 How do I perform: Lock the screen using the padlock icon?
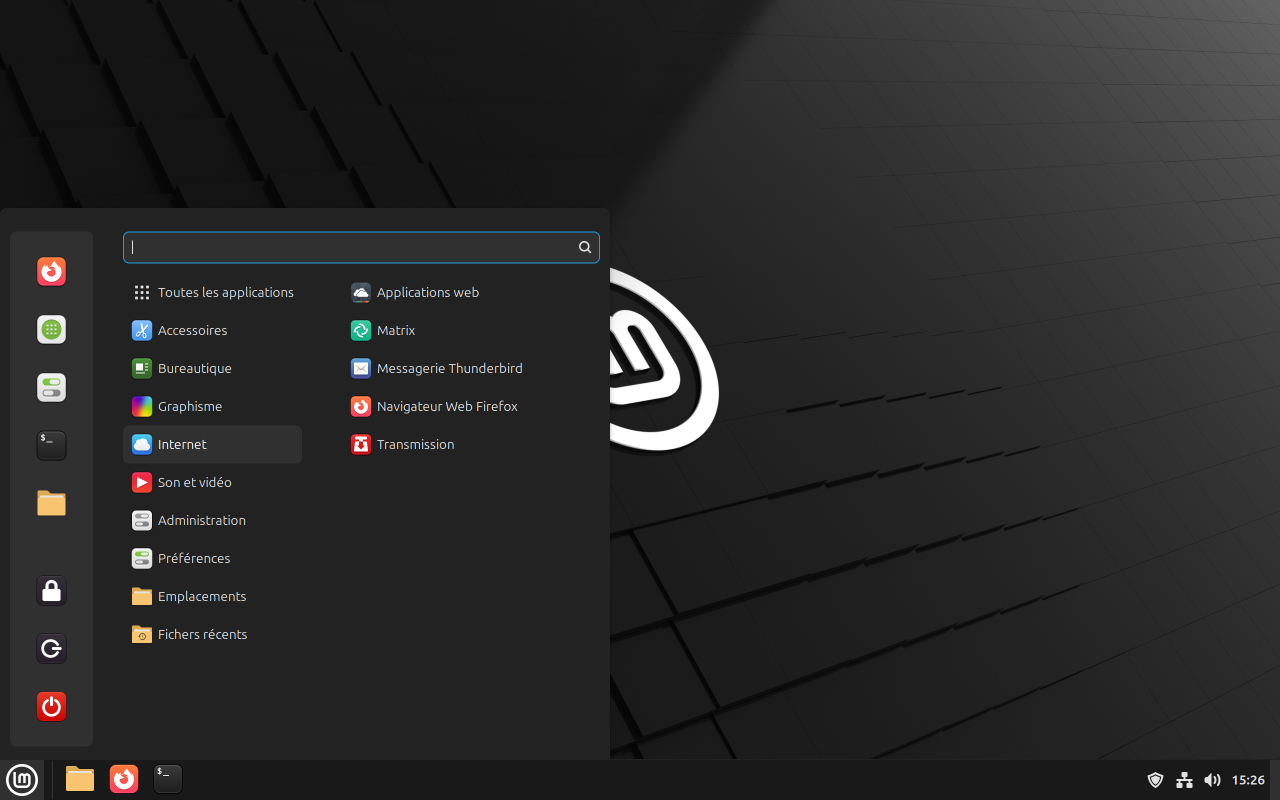pyautogui.click(x=51, y=590)
